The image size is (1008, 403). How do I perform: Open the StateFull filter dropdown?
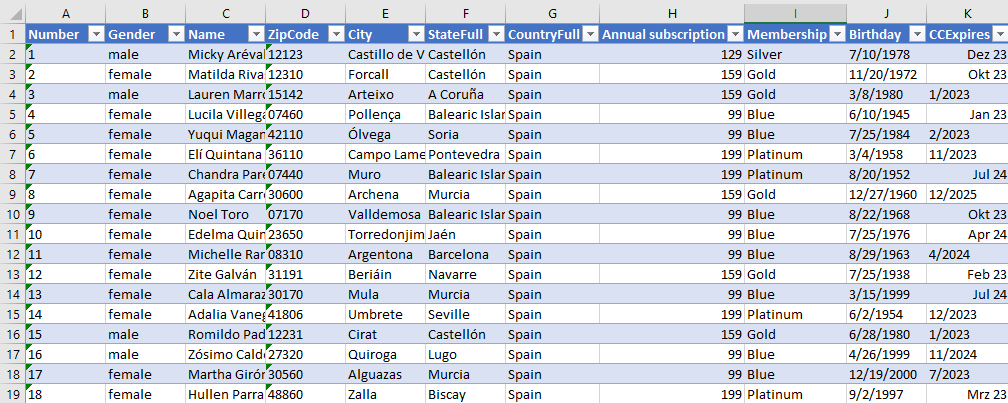pyautogui.click(x=495, y=34)
